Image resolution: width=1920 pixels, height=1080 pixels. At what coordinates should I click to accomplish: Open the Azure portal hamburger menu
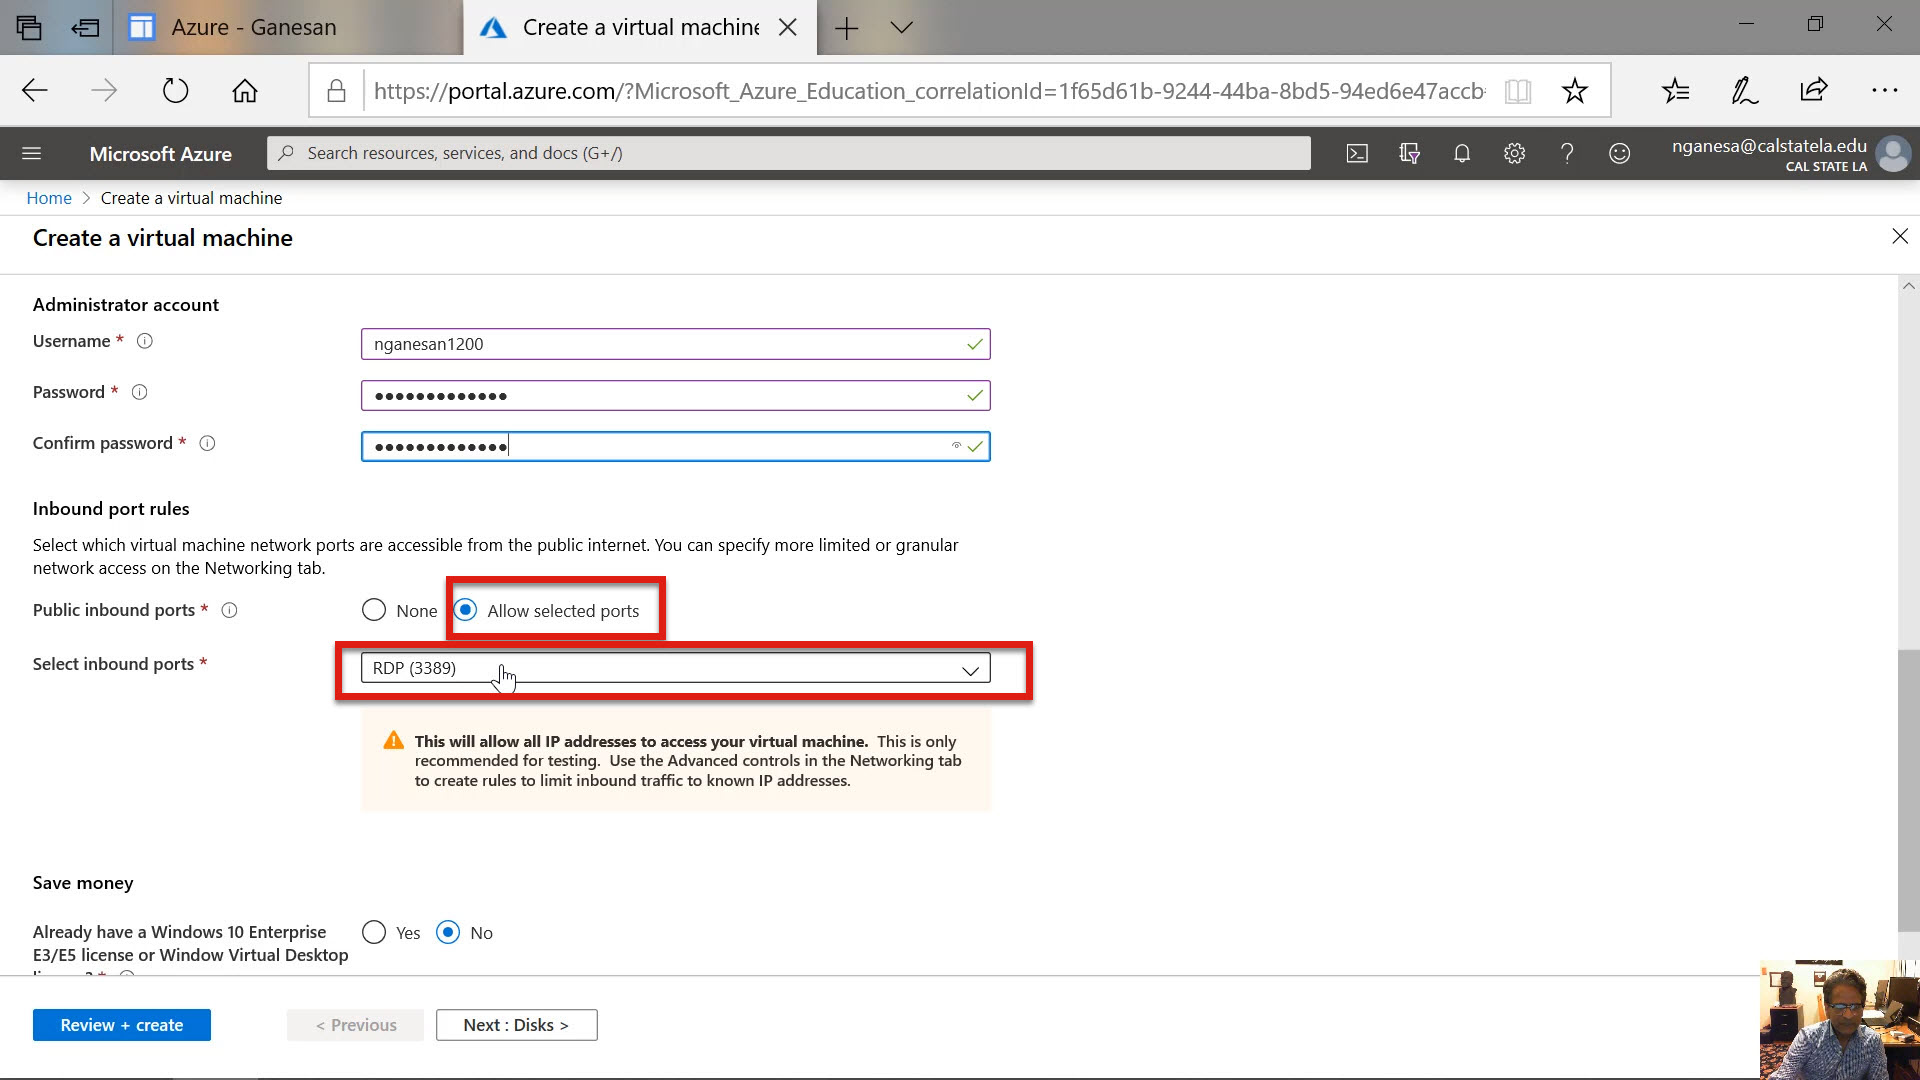(x=31, y=153)
